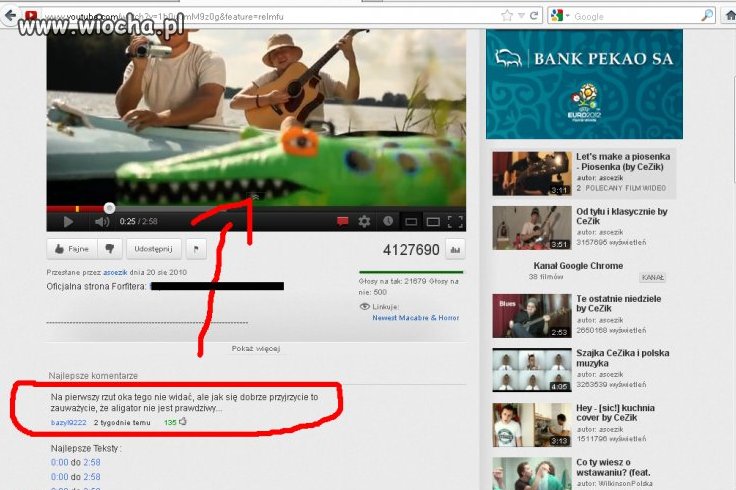736x490 pixels.
Task: Open Co ty wiesz o wstawaniu title
Action: point(613,467)
